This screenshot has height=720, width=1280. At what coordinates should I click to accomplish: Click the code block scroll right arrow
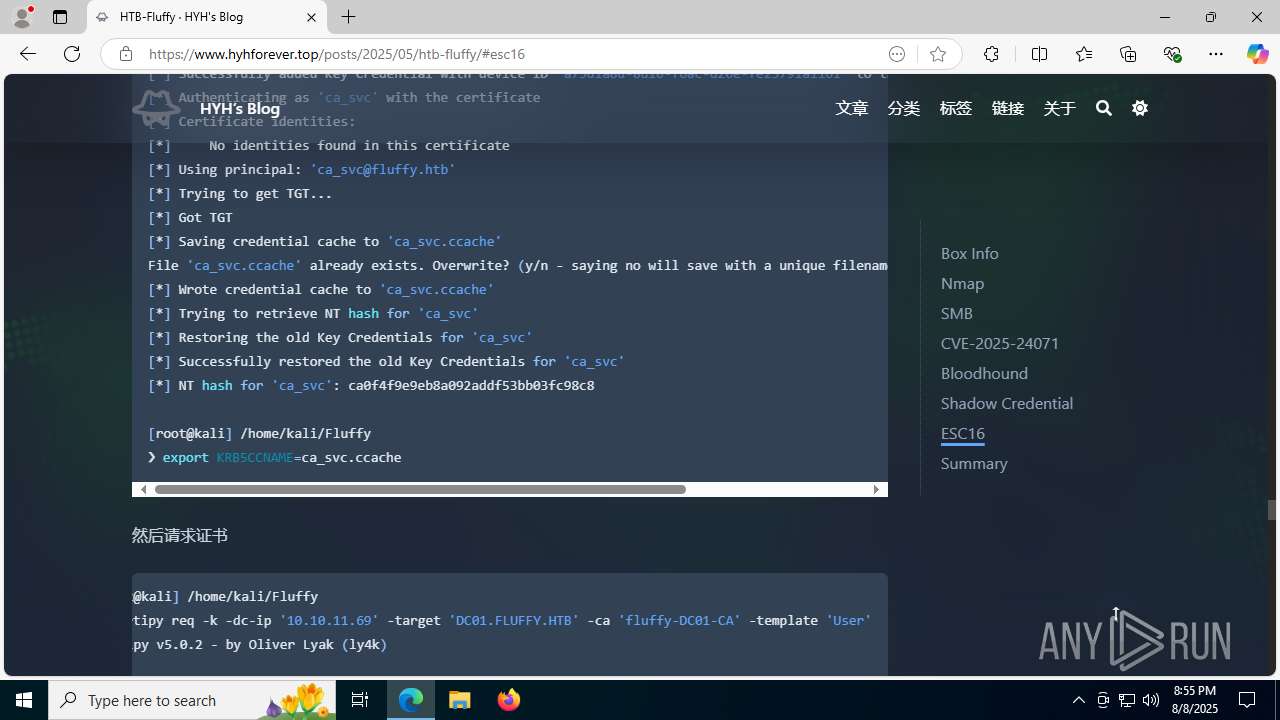tap(877, 489)
